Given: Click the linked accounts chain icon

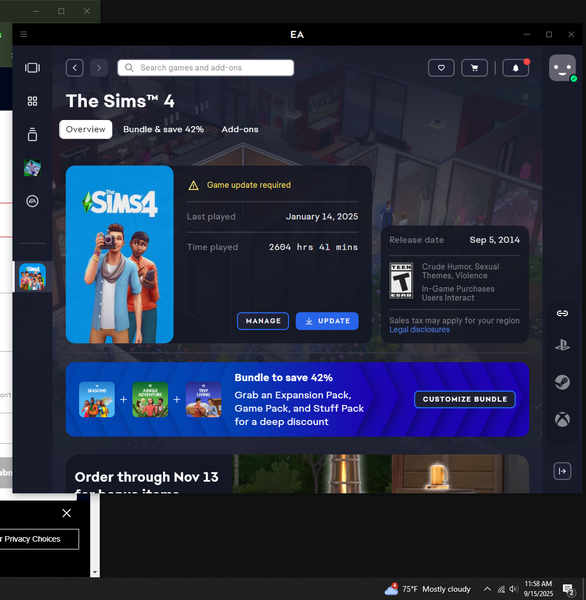Looking at the screenshot, I should pyautogui.click(x=562, y=313).
